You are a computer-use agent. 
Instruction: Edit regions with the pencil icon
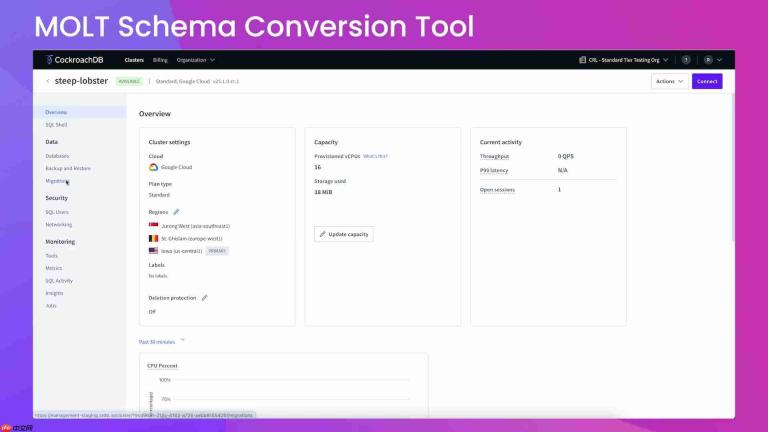(176, 212)
